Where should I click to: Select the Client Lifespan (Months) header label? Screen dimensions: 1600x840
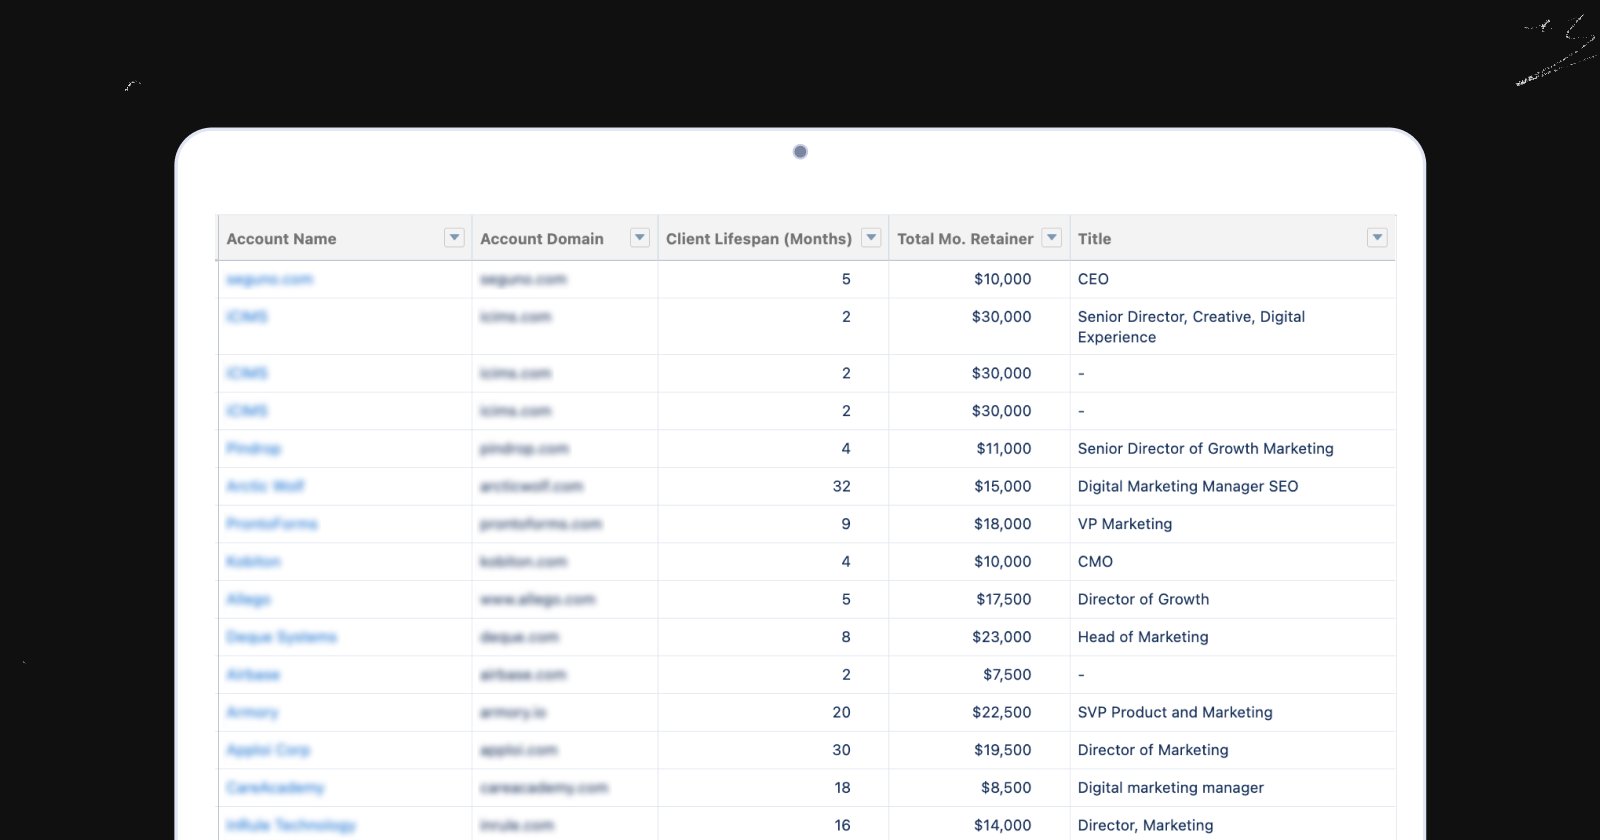[759, 239]
